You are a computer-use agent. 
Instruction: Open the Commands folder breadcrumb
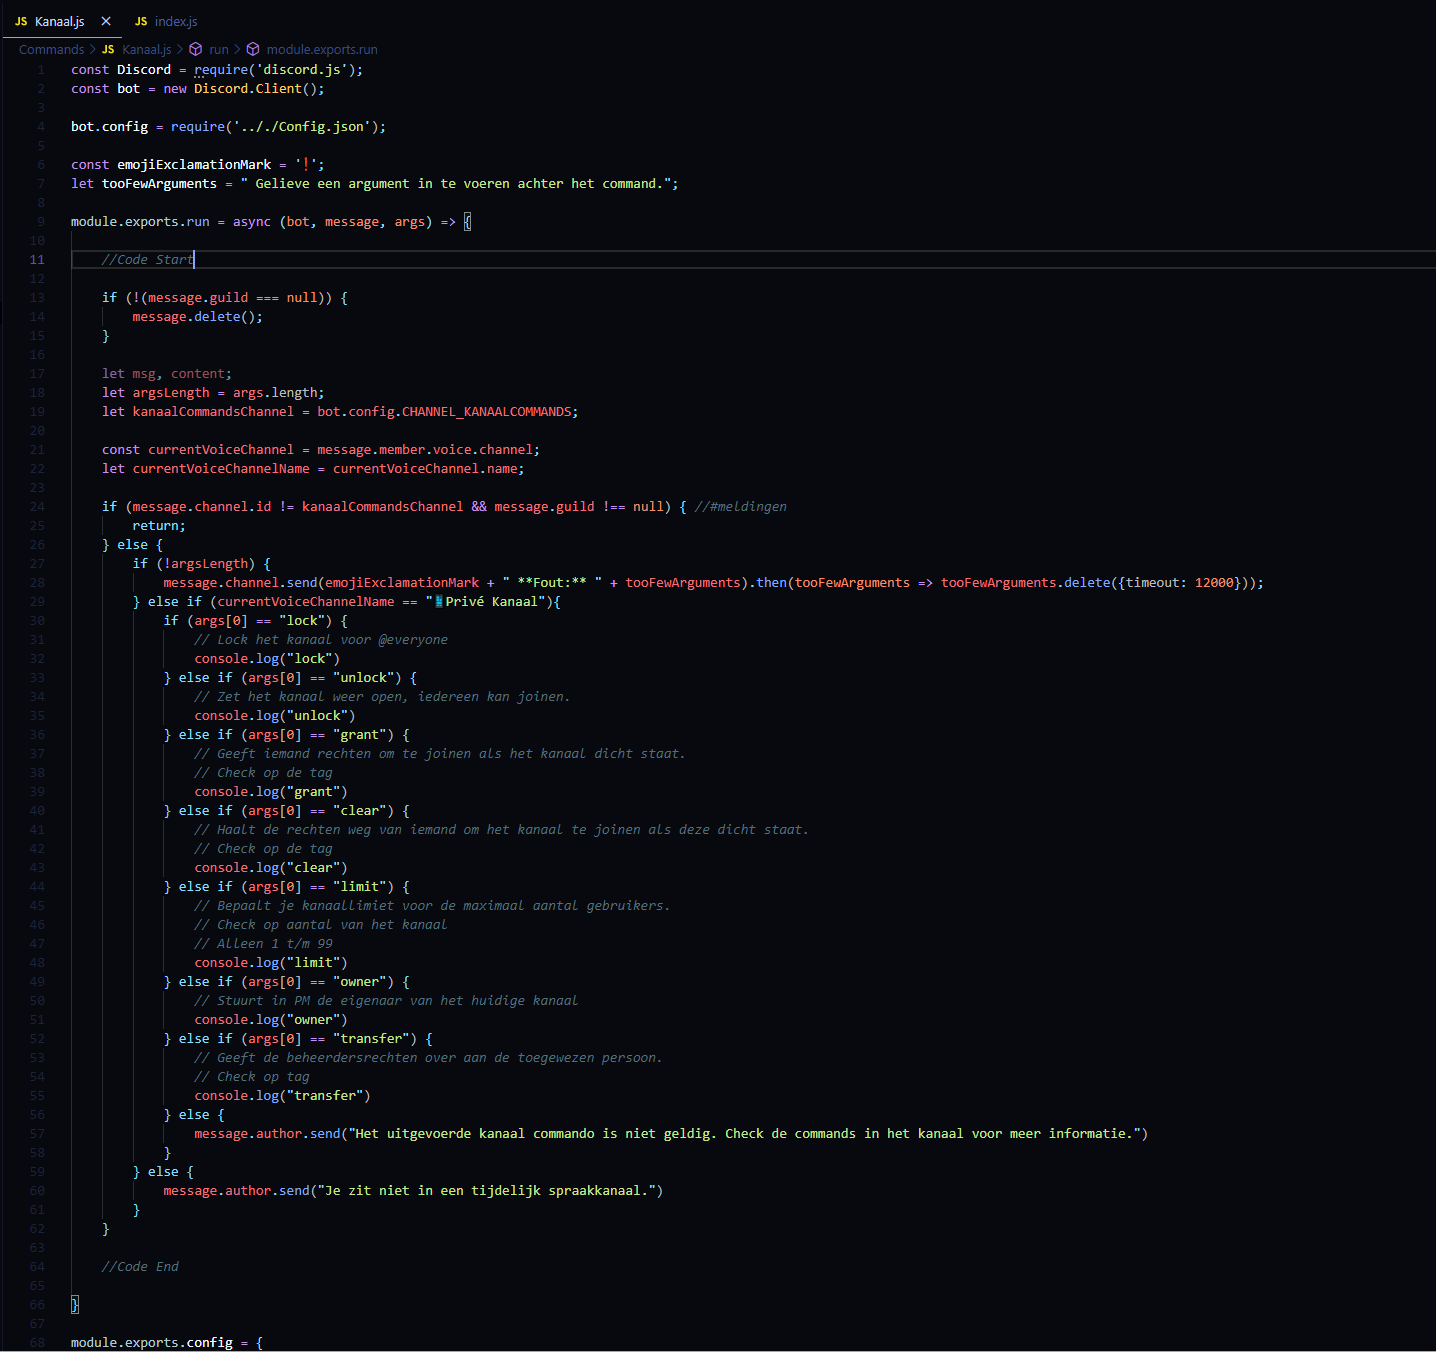(51, 49)
